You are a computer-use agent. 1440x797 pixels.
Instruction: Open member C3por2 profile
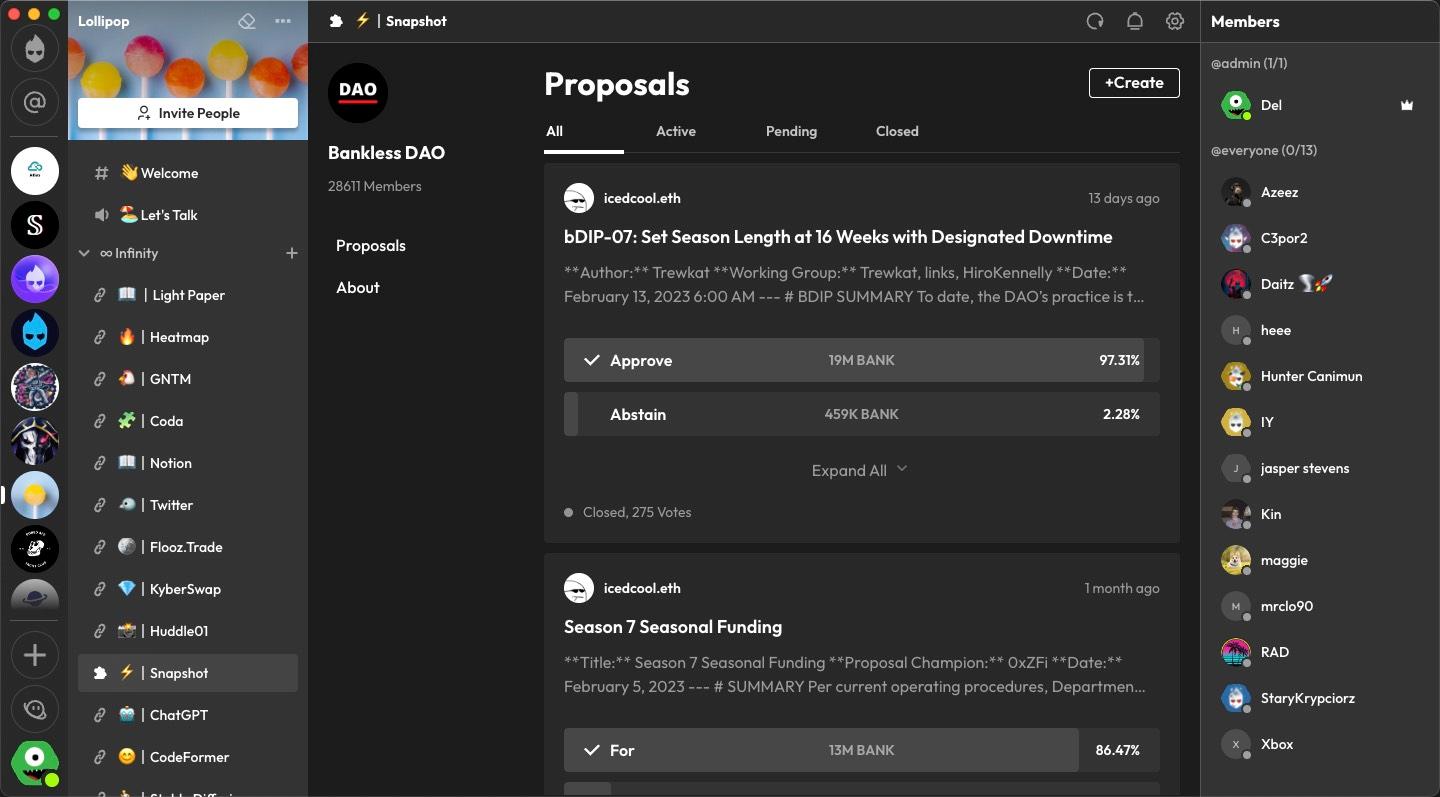click(1320, 238)
